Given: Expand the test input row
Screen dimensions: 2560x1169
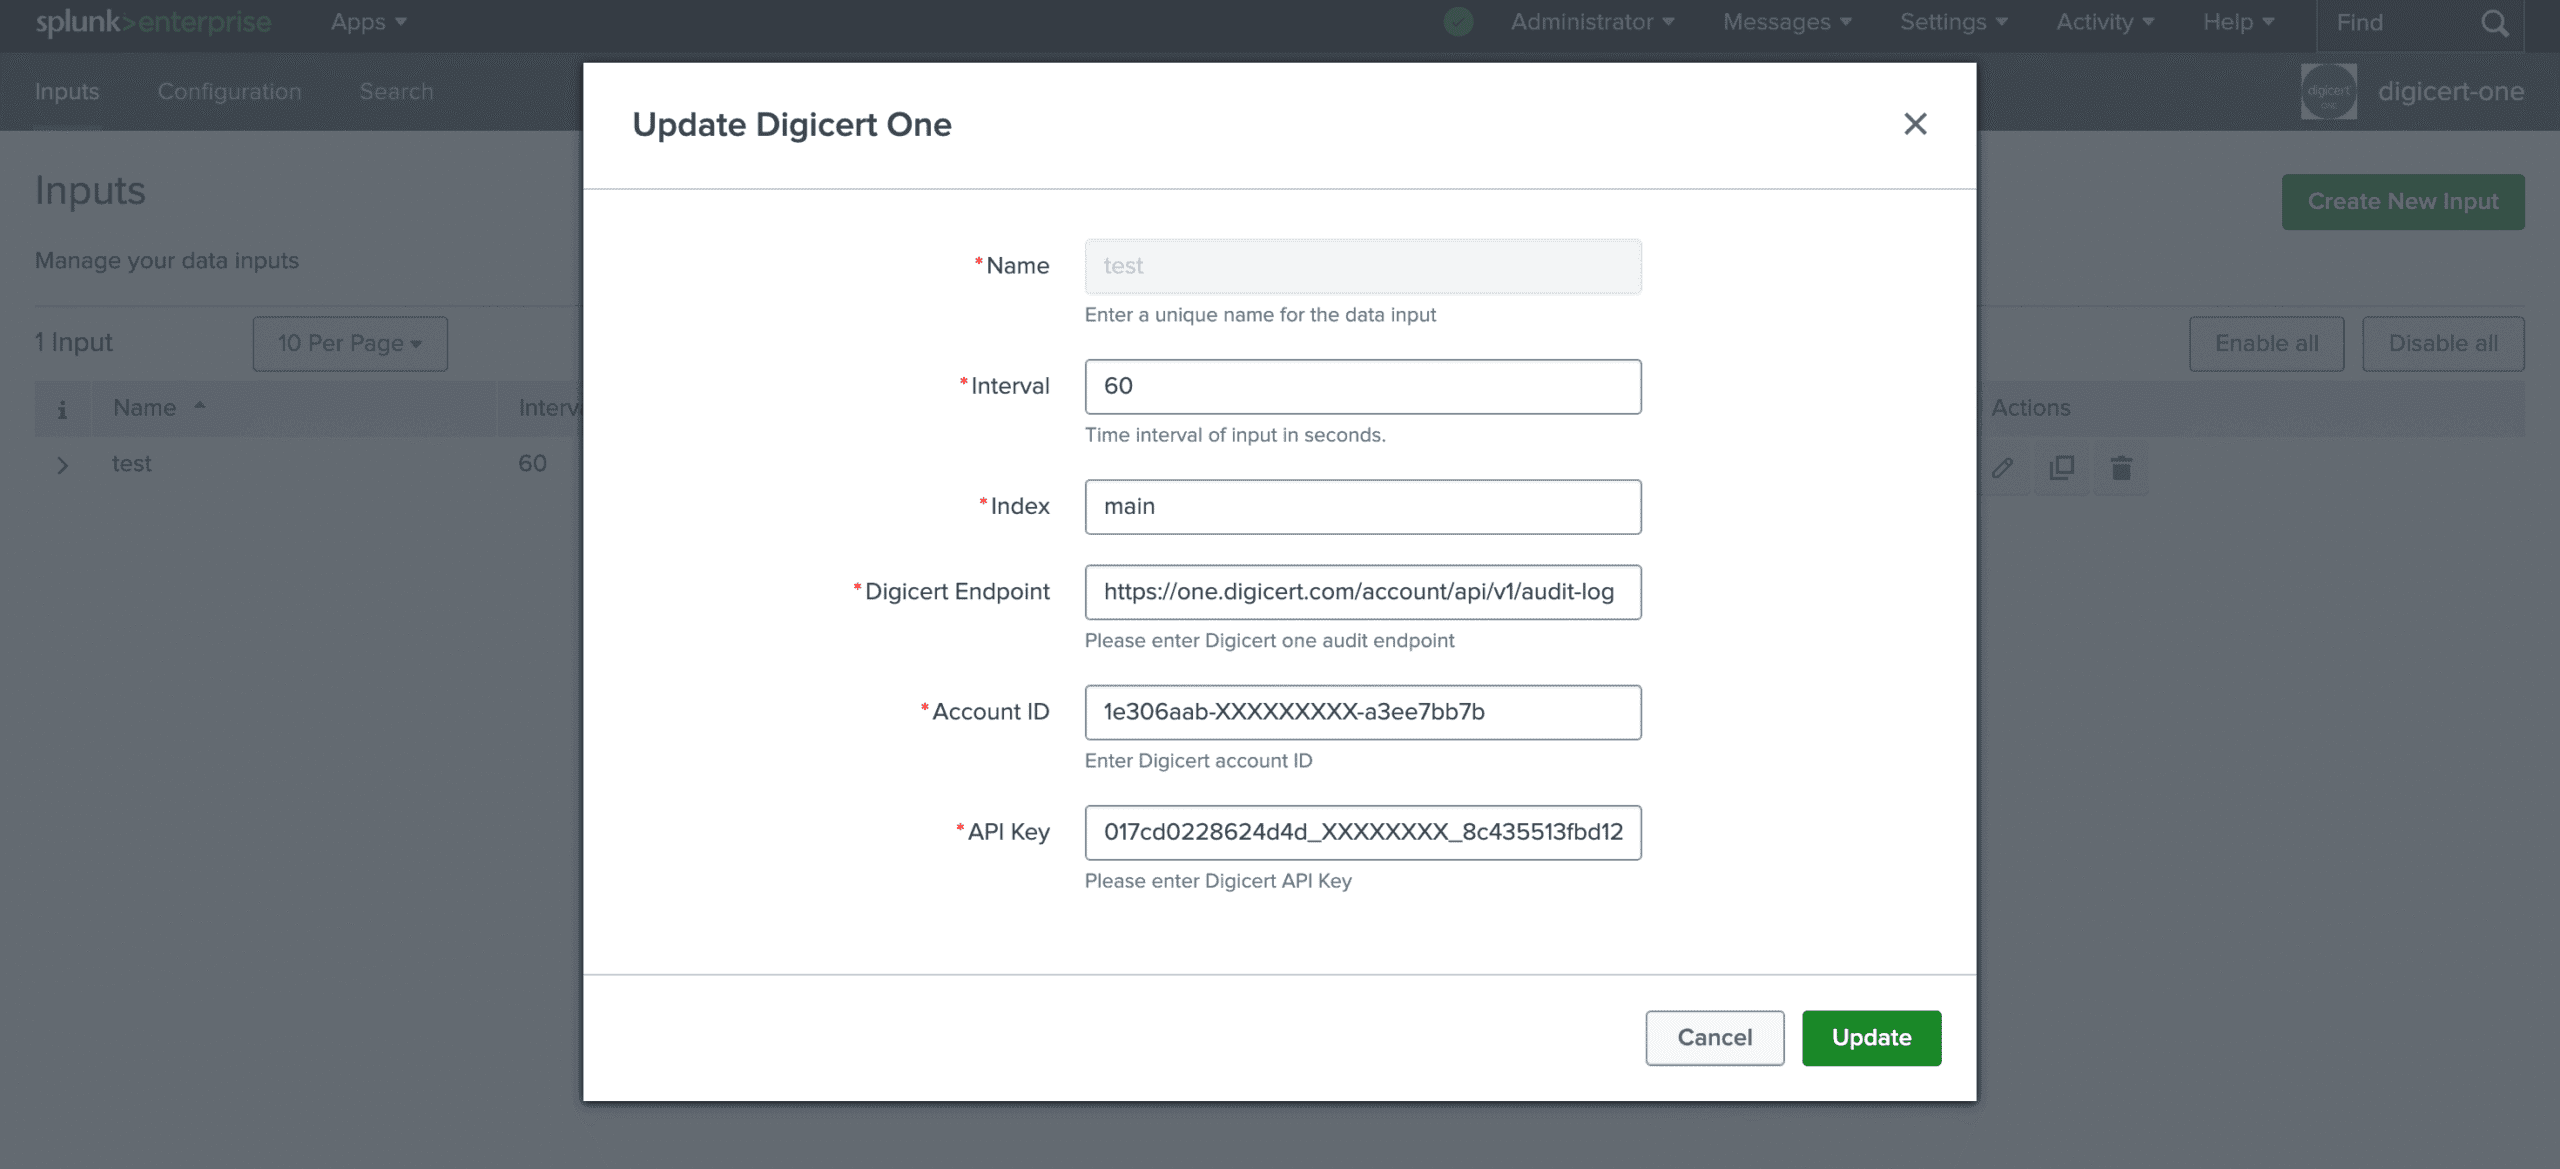Looking at the screenshot, I should pos(63,465).
